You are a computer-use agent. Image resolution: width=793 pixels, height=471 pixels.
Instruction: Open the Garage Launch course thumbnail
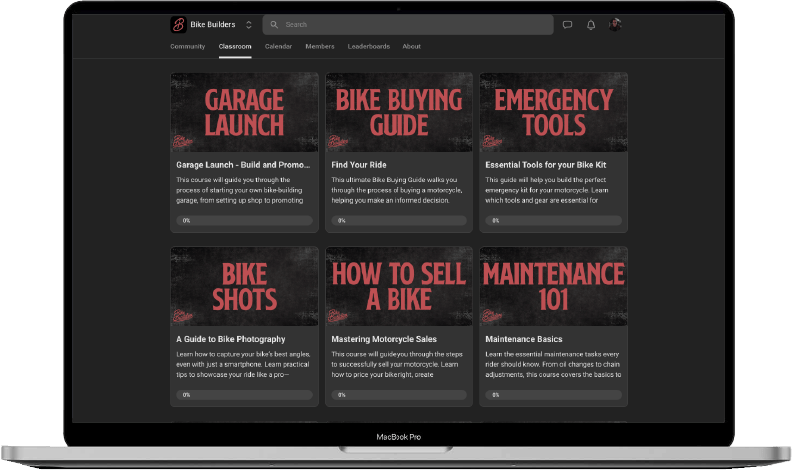click(x=244, y=112)
